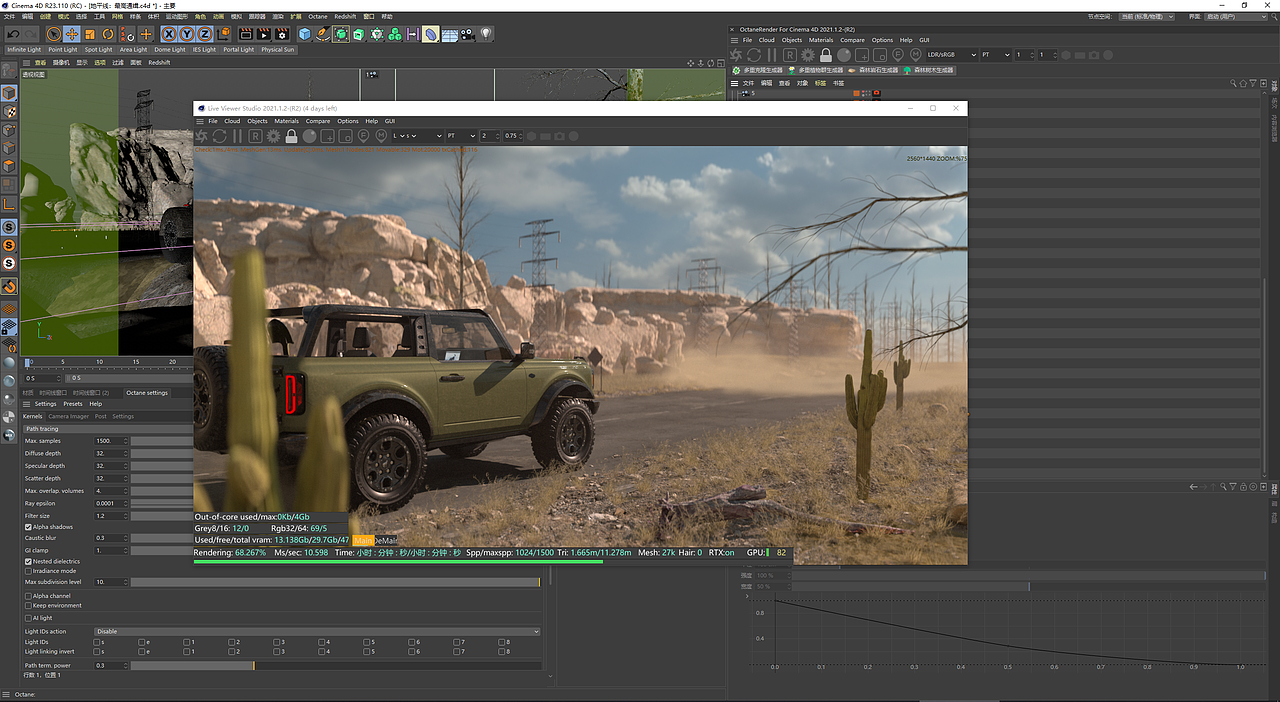Enable Alpha channel checkbox
The image size is (1280, 702).
point(28,596)
